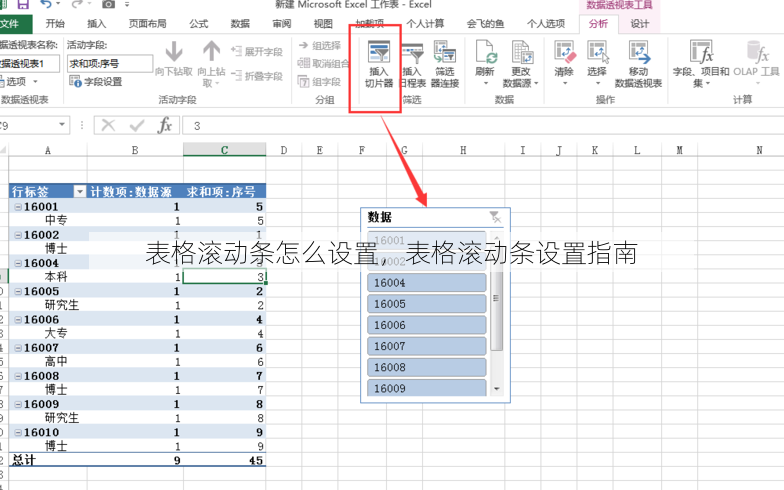This screenshot has width=784, height=490.
Task: Click the cancel X in the formula bar
Action: pos(108,125)
